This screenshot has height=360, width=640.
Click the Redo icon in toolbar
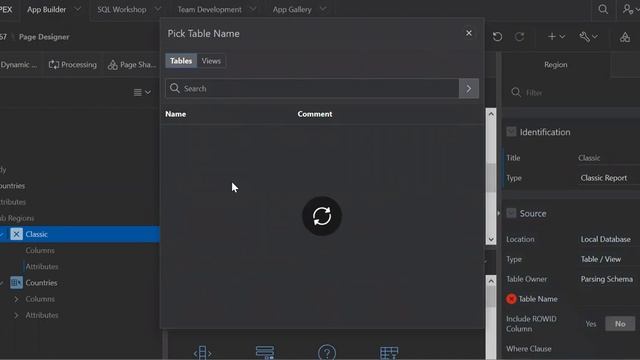coord(519,37)
